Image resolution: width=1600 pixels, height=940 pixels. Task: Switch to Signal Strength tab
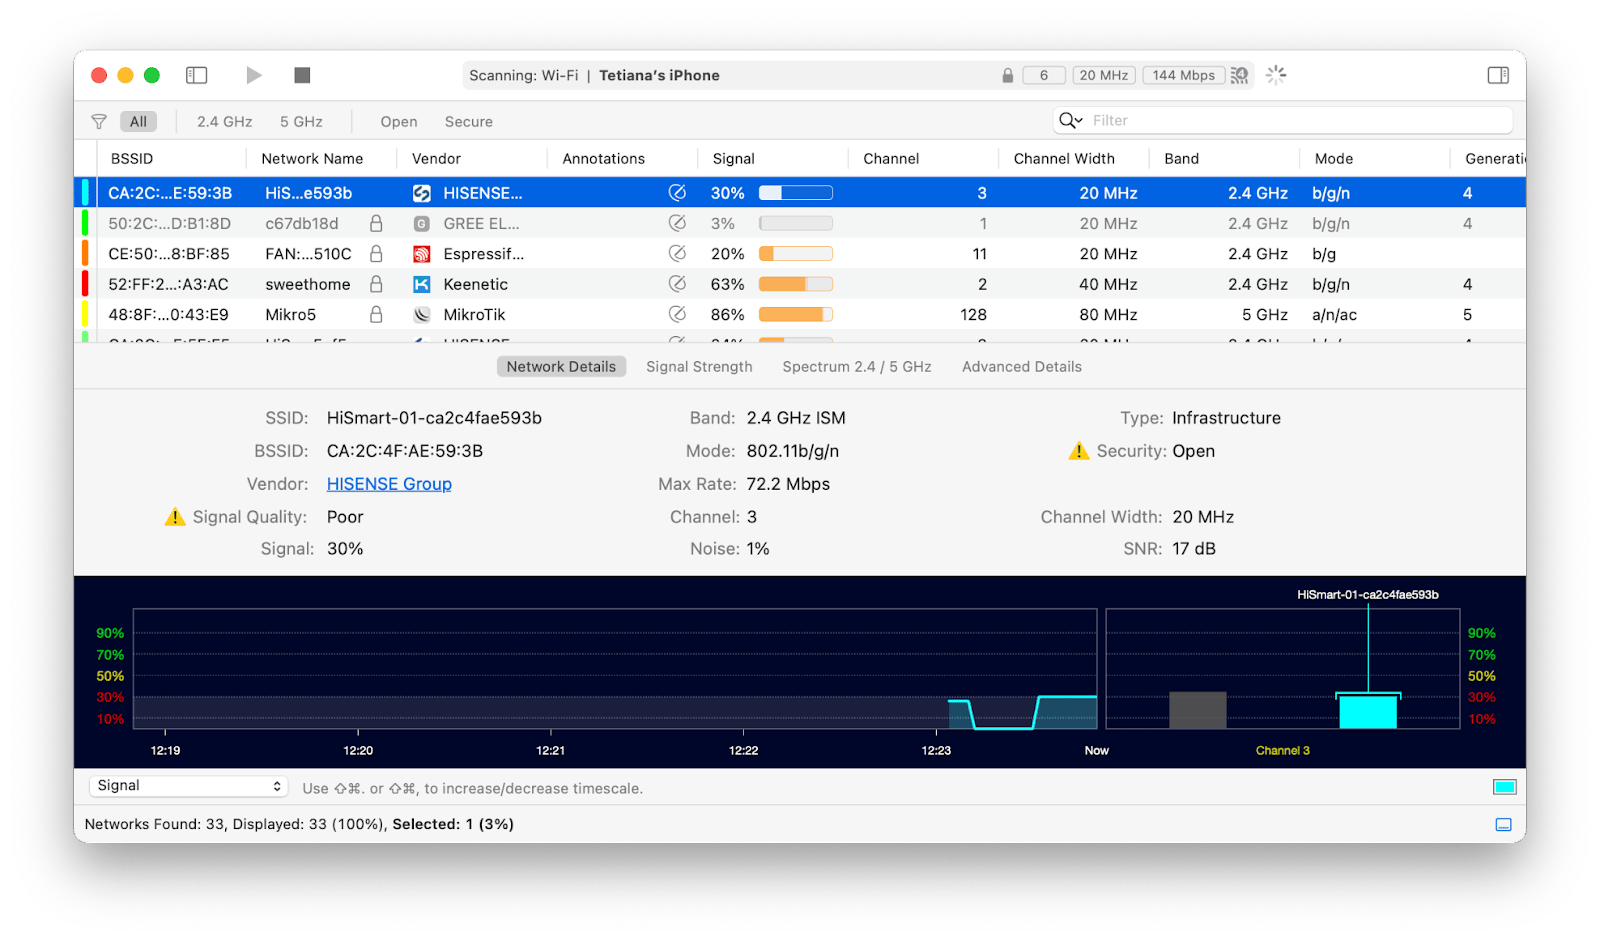coord(699,367)
